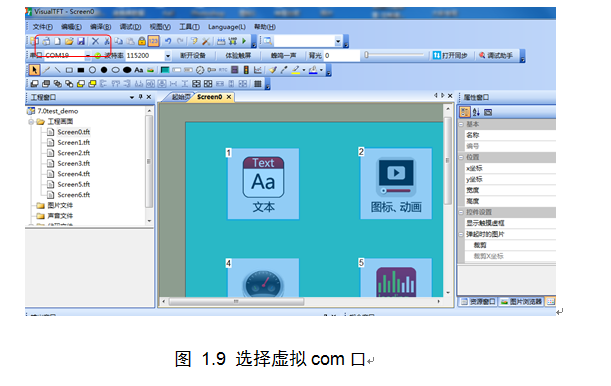This screenshot has width=611, height=386.
Task: Open the Language(L) menu
Action: [227, 27]
